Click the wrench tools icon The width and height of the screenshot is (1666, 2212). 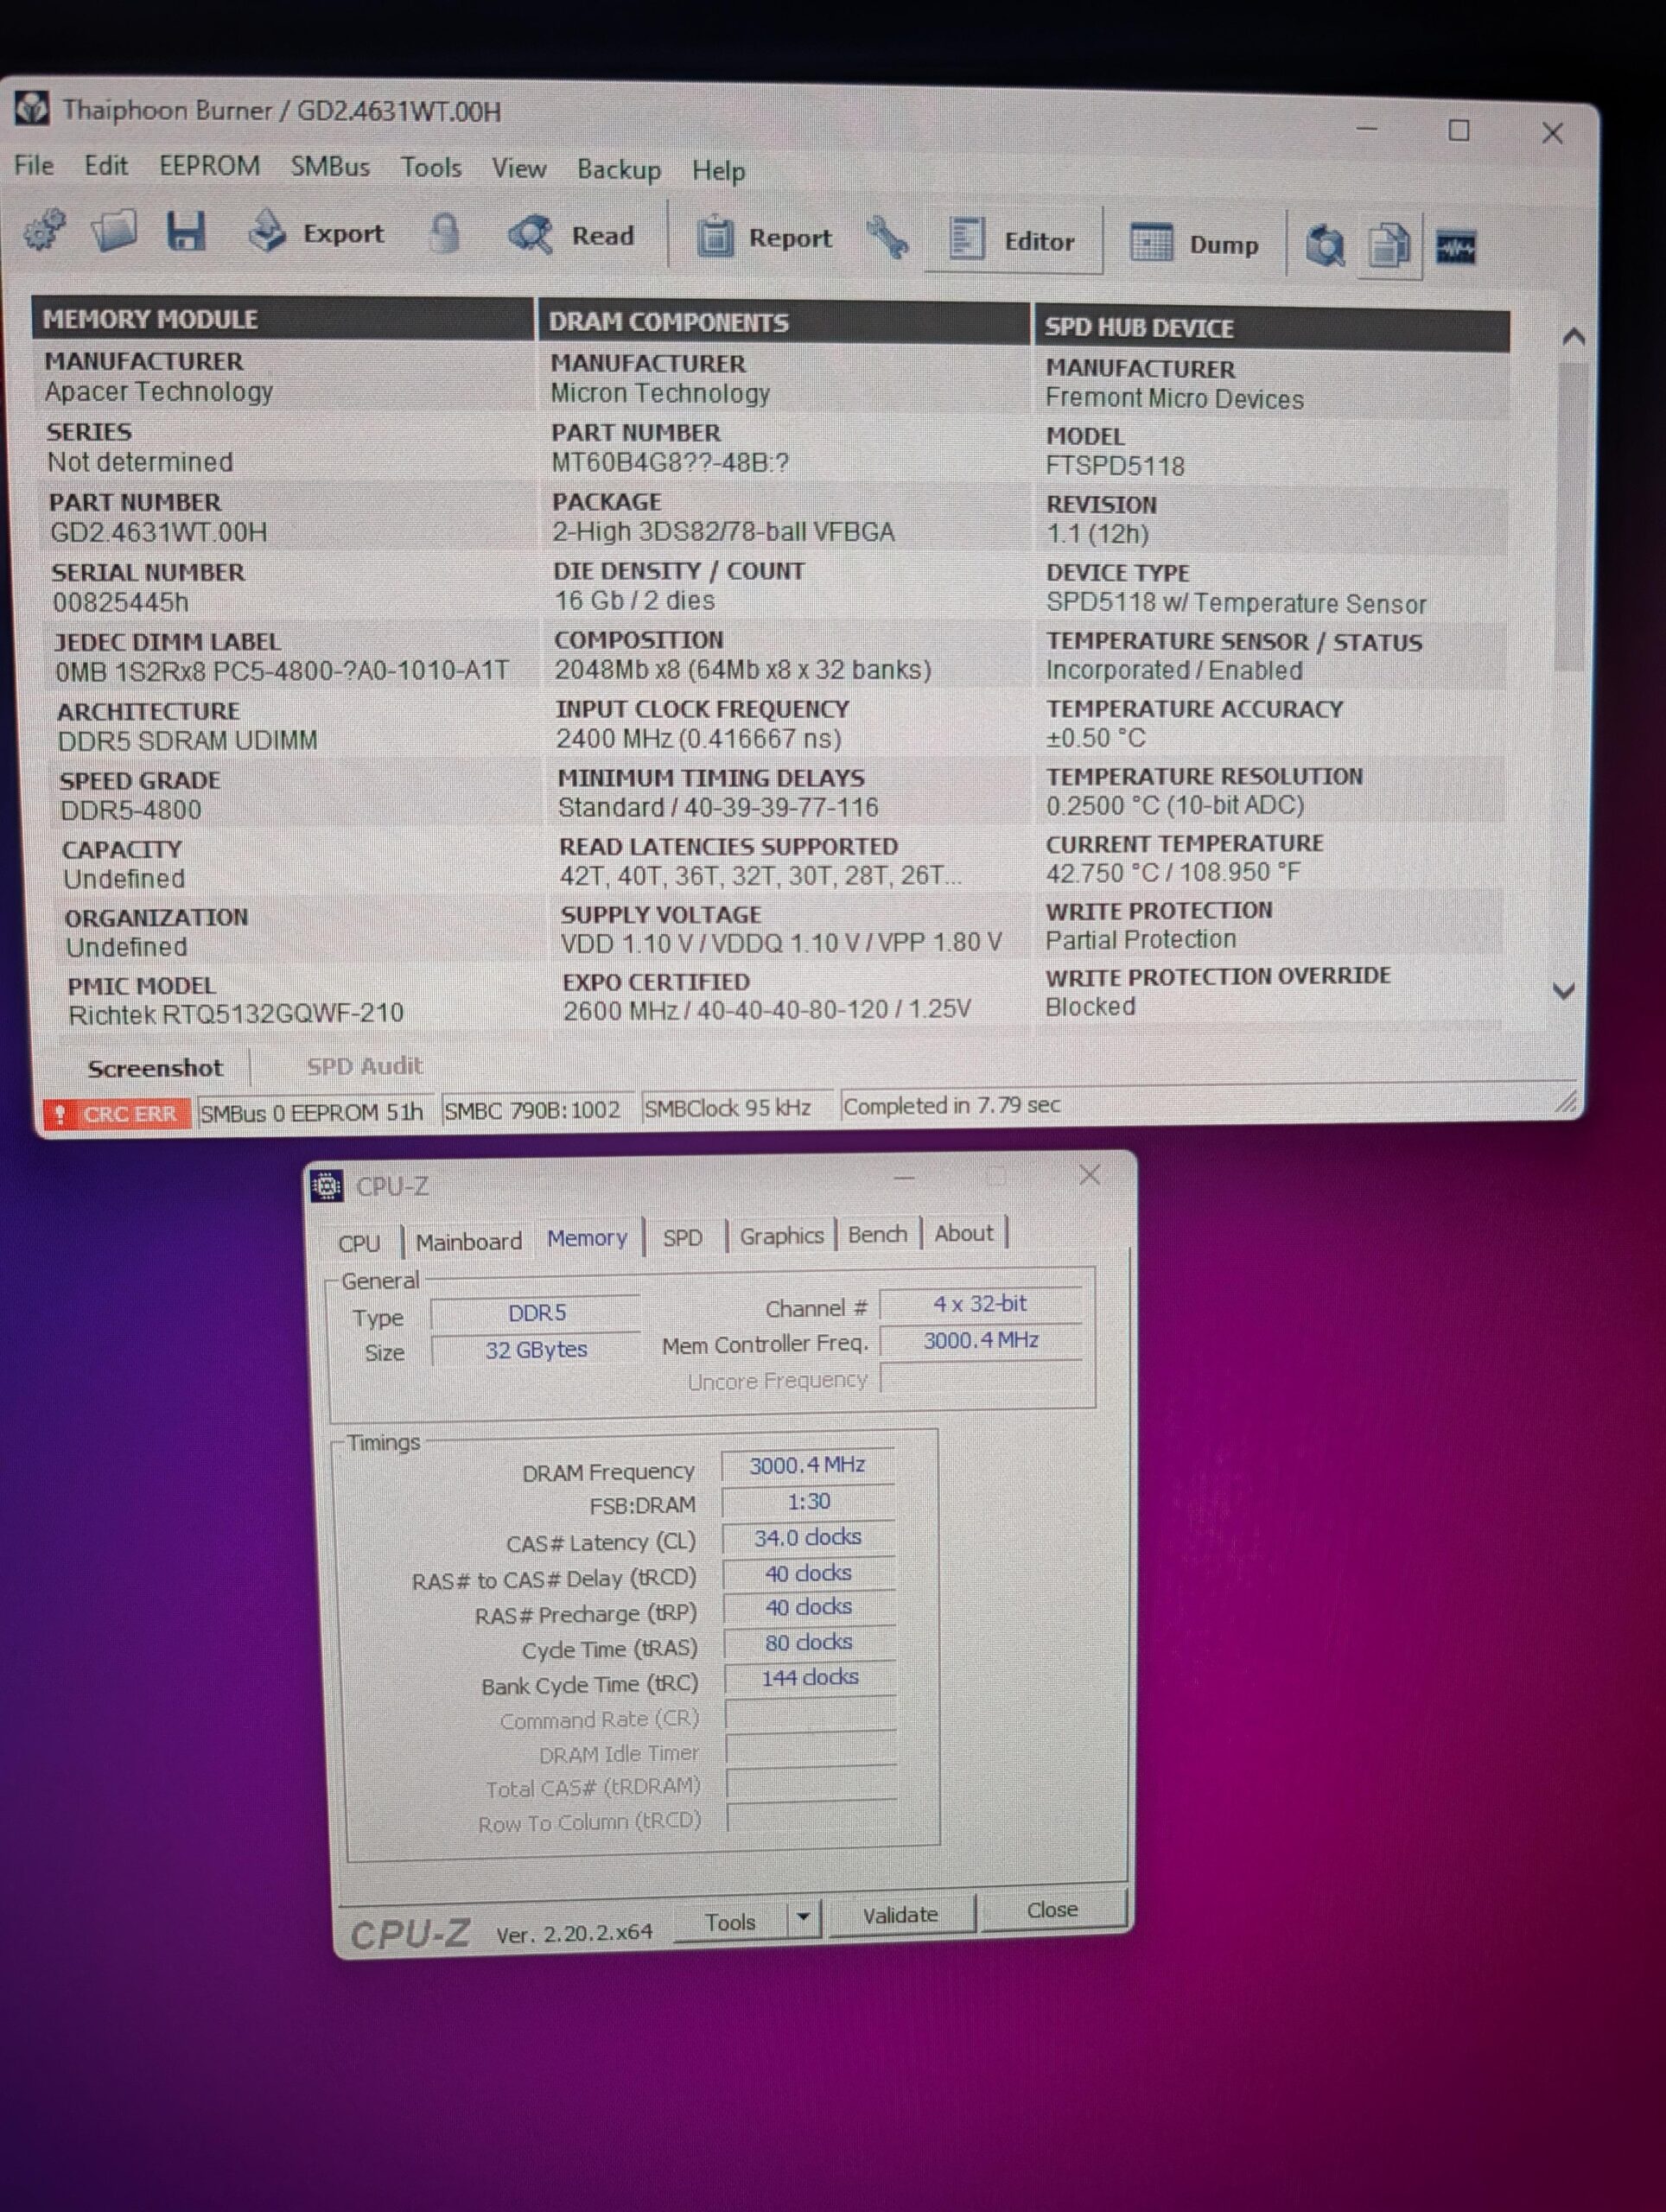tap(887, 239)
